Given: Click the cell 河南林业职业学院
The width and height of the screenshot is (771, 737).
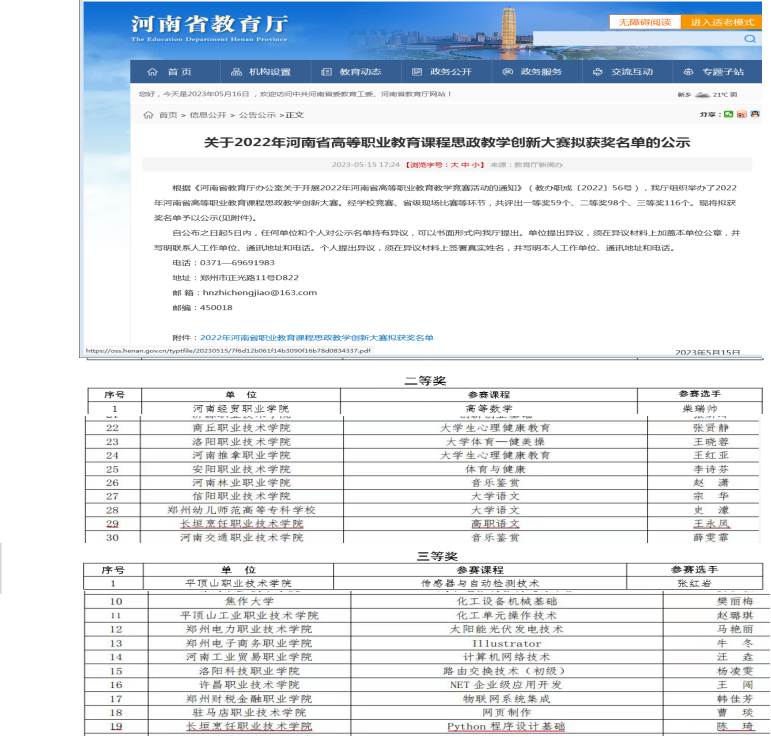Looking at the screenshot, I should [x=241, y=483].
